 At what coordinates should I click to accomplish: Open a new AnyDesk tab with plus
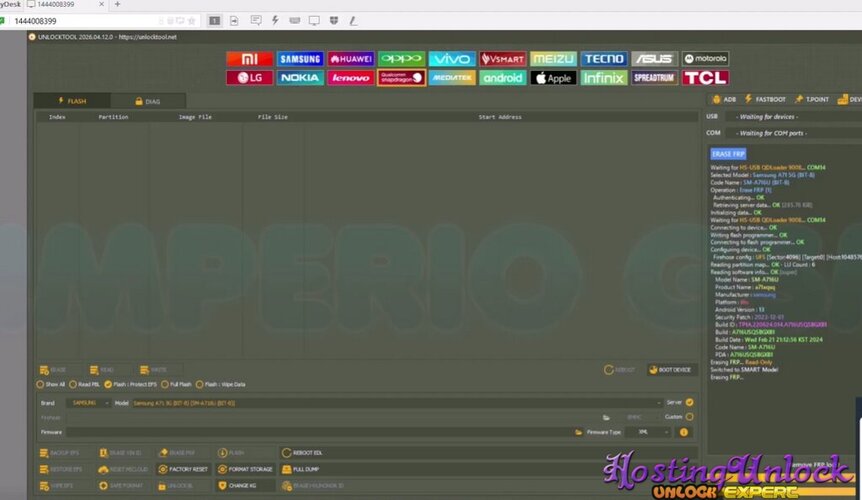click(117, 4)
